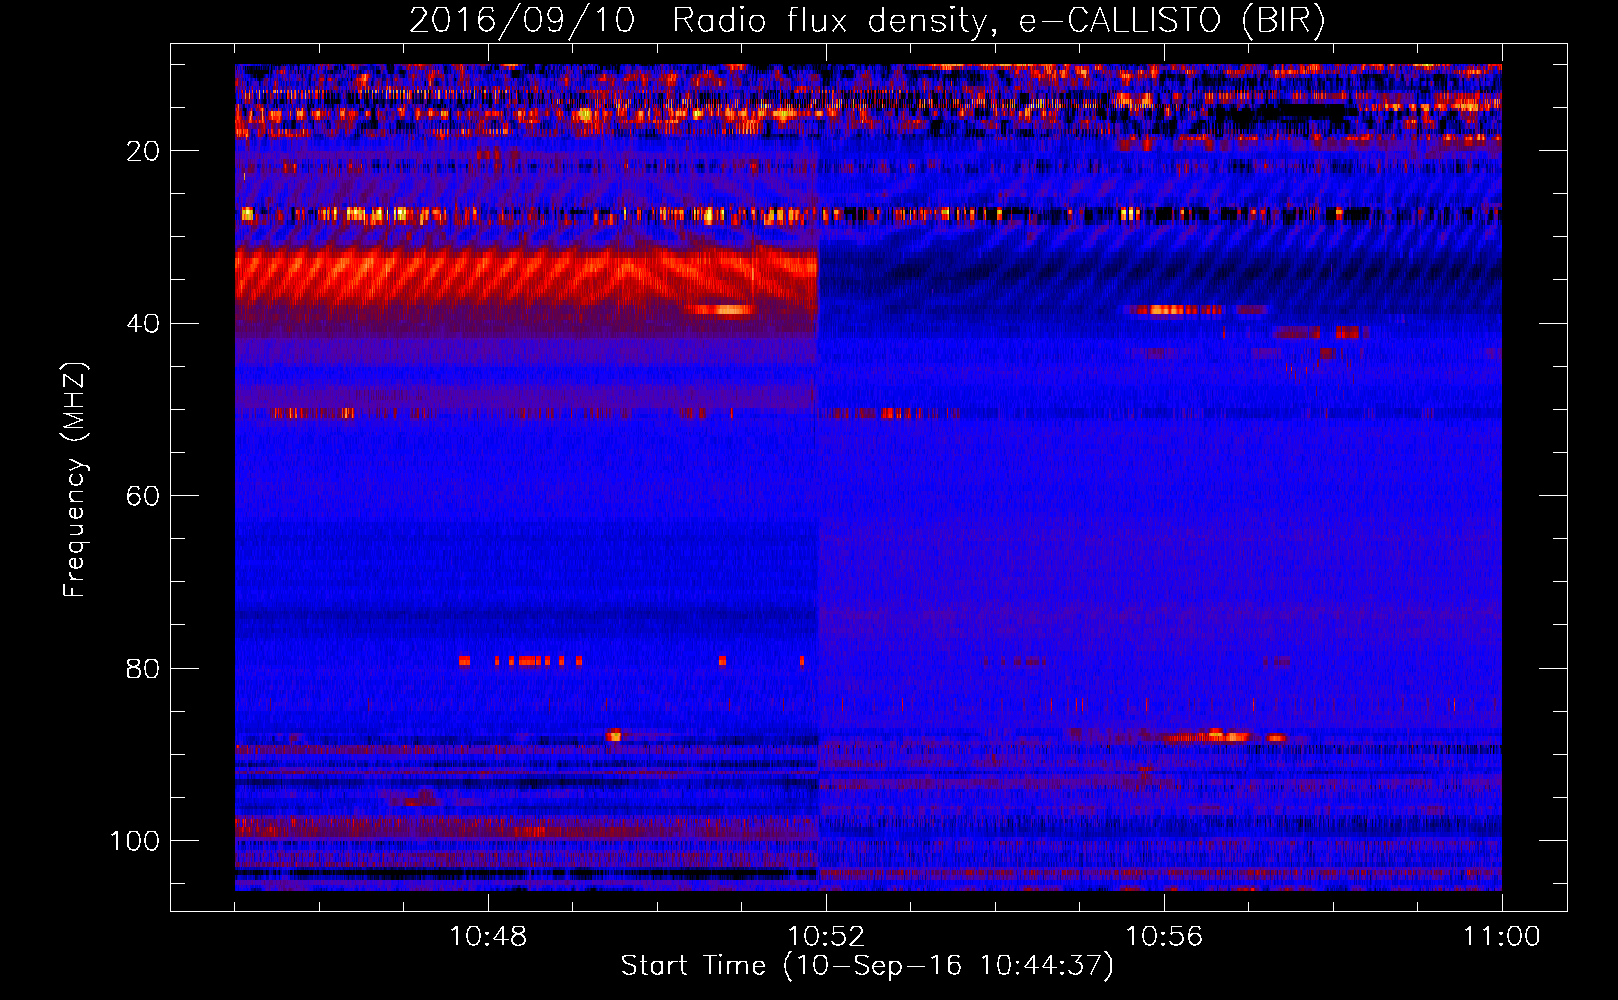Click the 40 MHz frequency tick label
The width and height of the screenshot is (1618, 1000).
[143, 324]
